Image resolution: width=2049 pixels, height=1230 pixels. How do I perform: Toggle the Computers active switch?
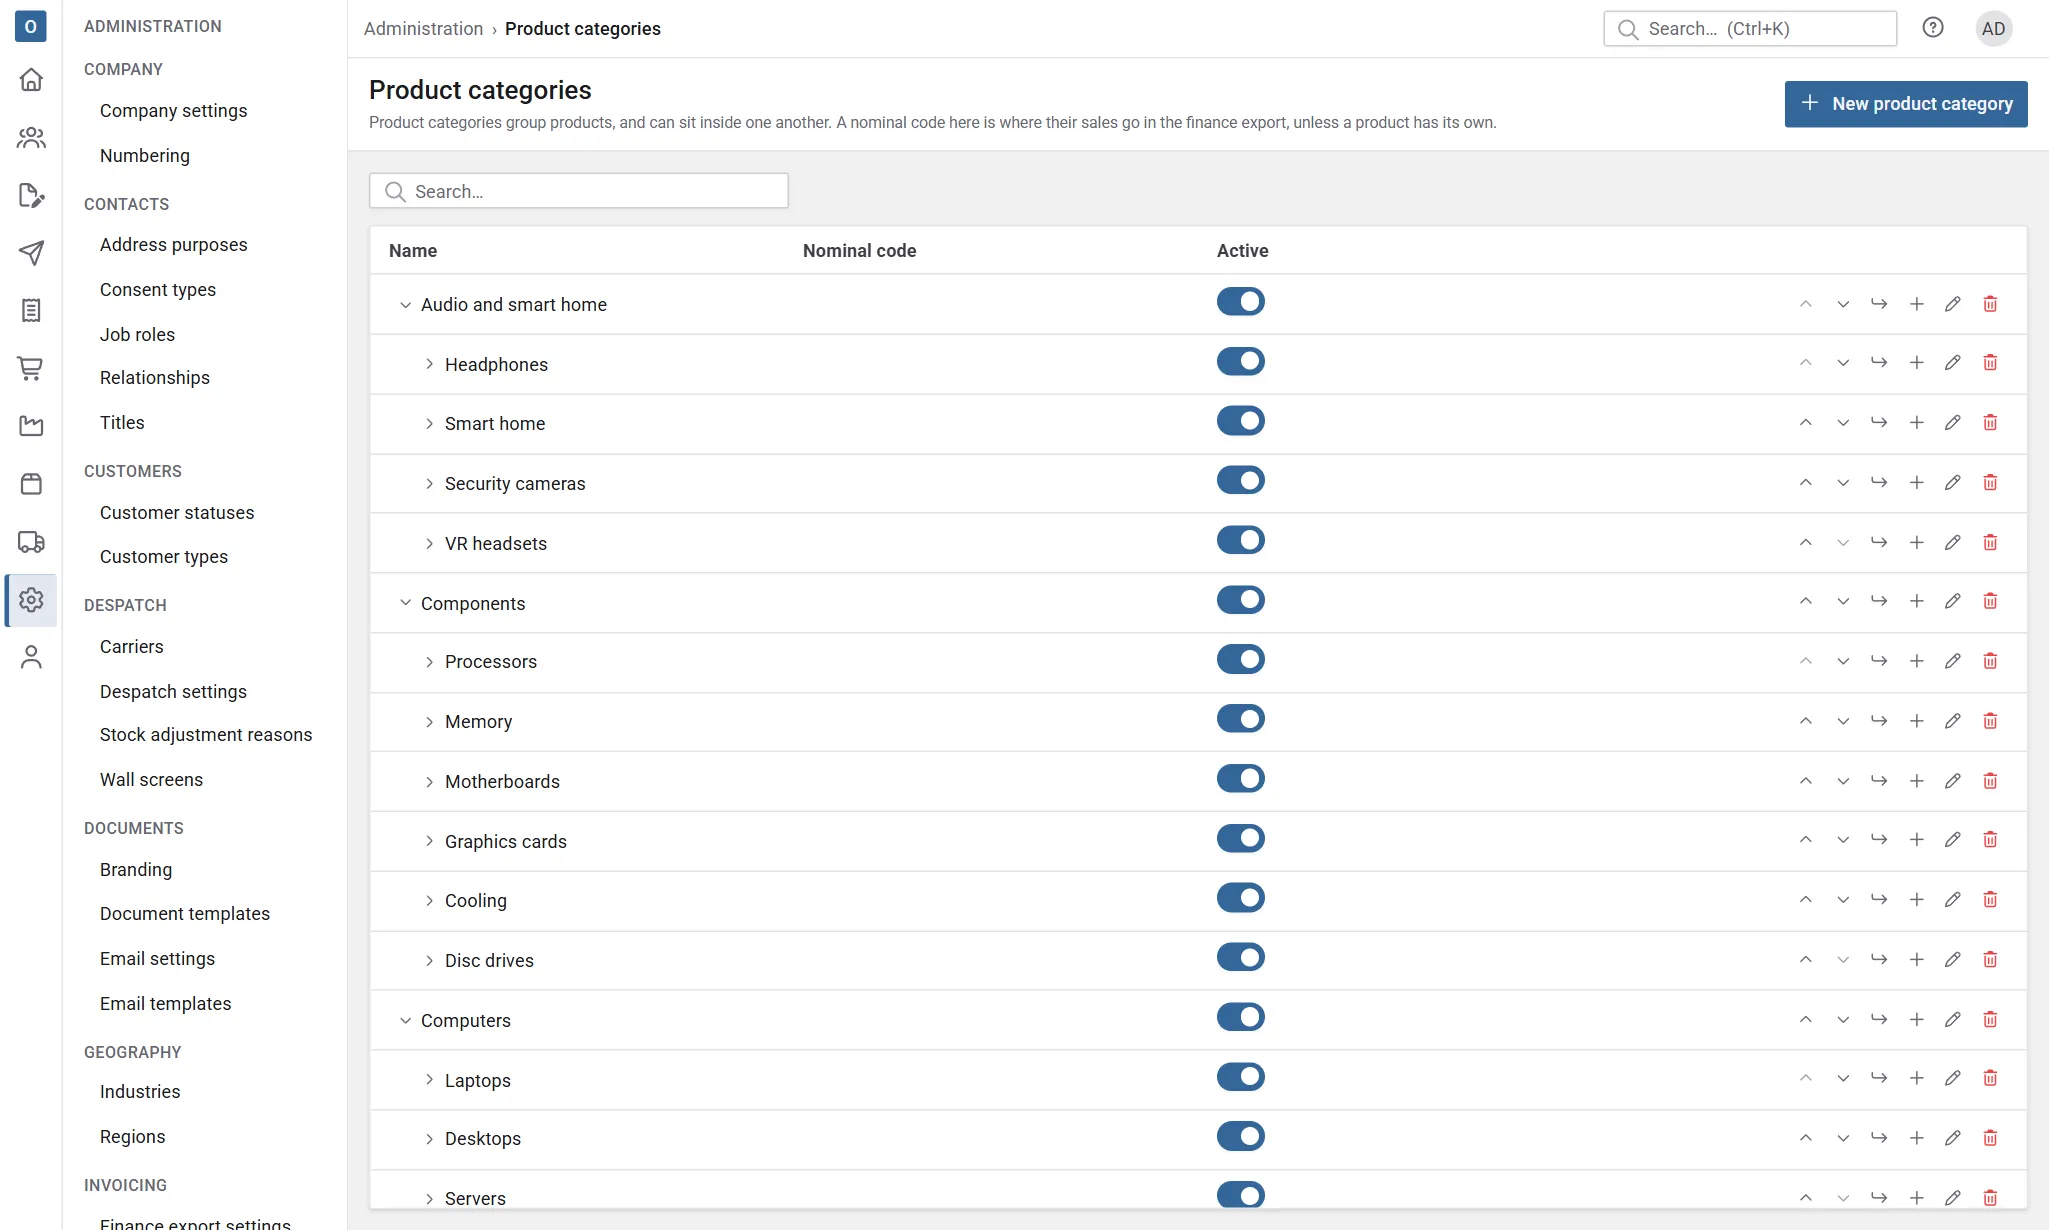pos(1240,1017)
